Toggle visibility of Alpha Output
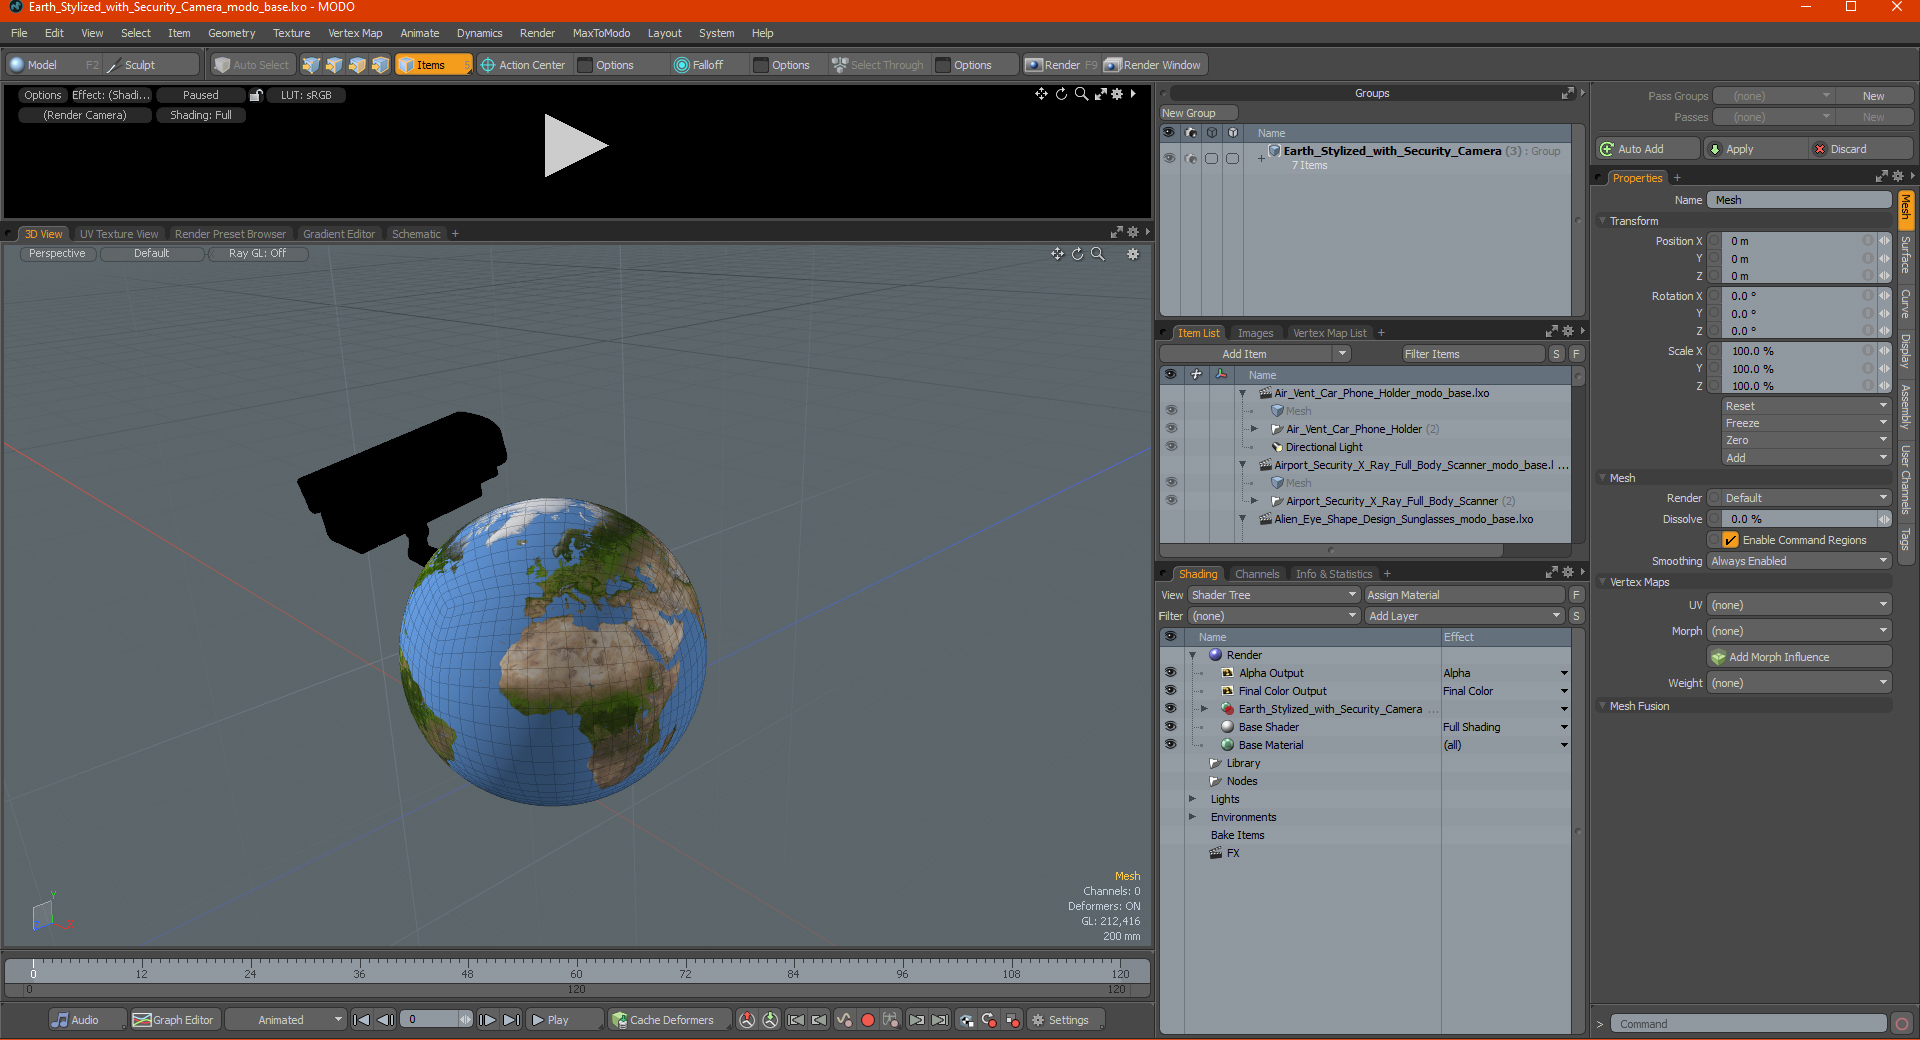1920x1040 pixels. (x=1170, y=673)
